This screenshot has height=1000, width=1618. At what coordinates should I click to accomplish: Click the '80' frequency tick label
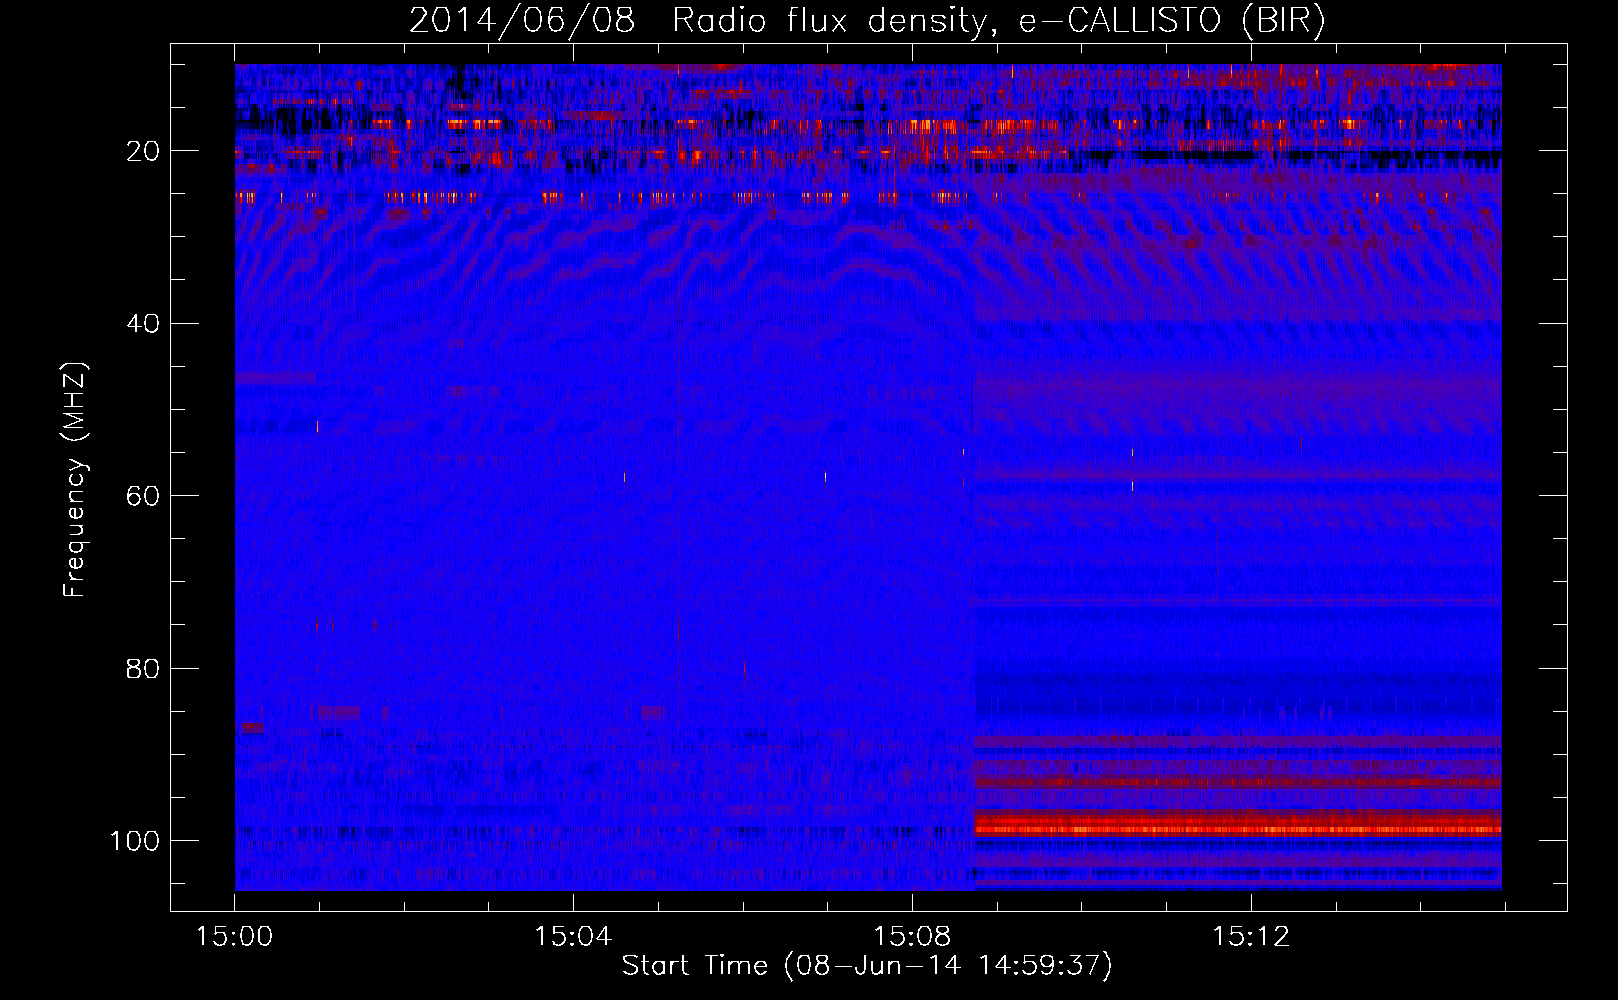(x=143, y=669)
